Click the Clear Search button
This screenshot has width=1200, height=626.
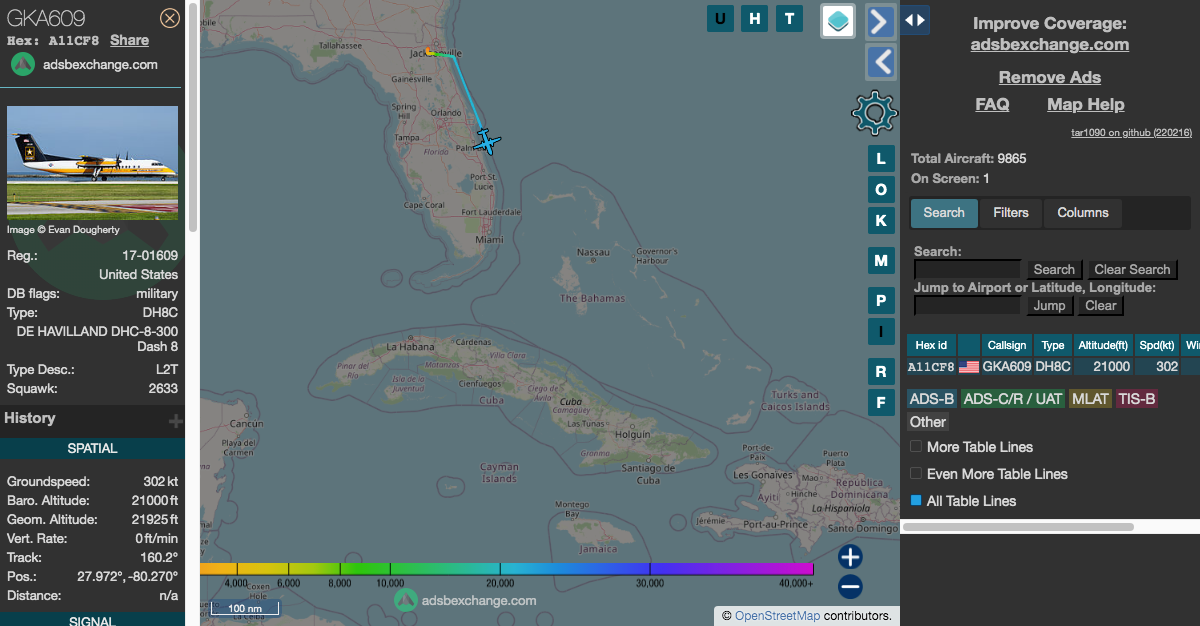tap(1132, 270)
